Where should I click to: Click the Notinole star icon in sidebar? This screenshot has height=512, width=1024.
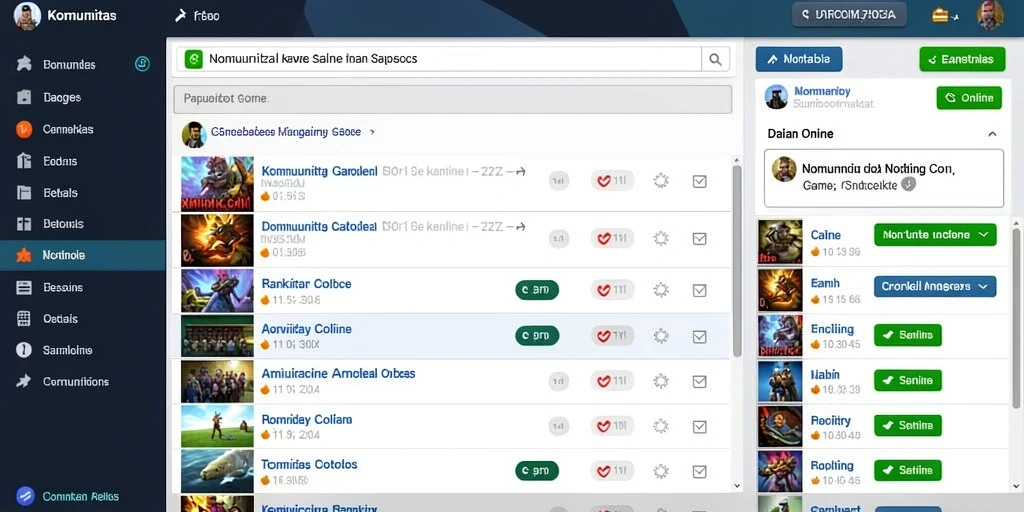(x=24, y=255)
